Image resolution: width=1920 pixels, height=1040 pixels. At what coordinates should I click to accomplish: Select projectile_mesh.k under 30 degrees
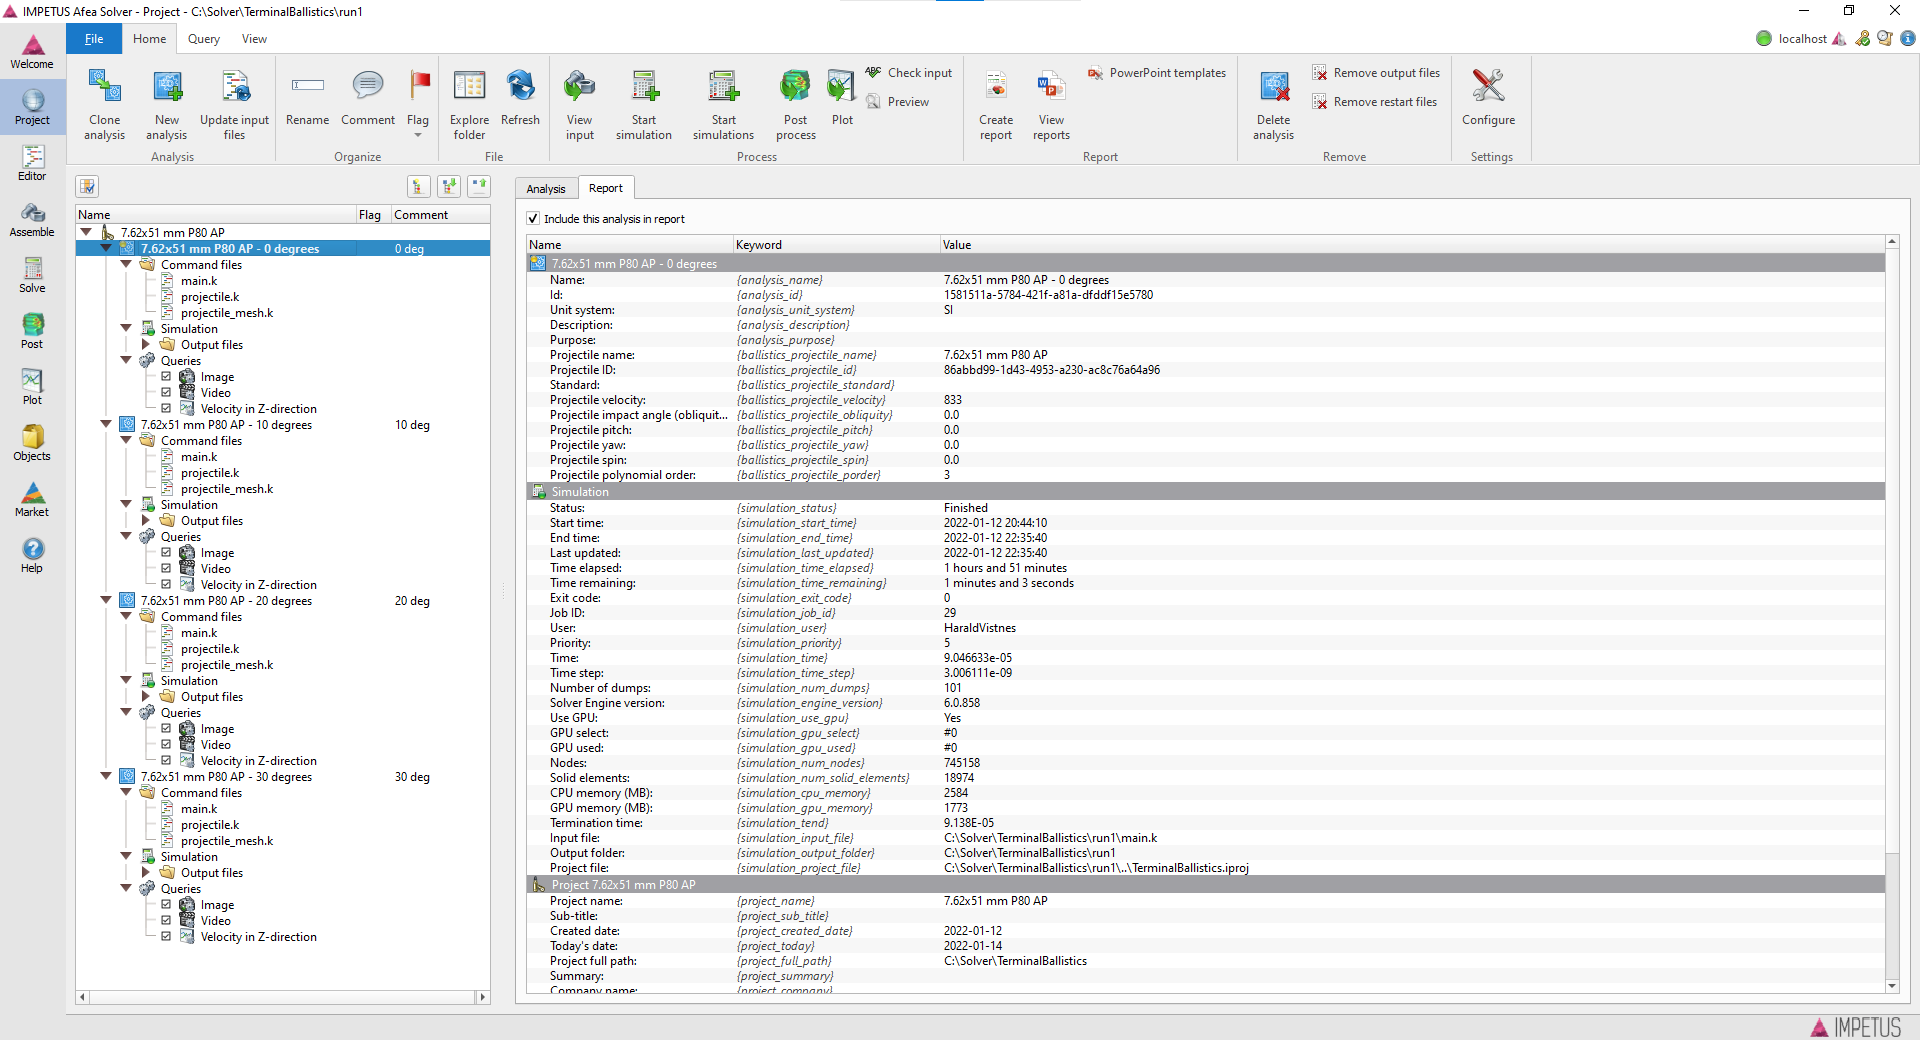pos(227,841)
